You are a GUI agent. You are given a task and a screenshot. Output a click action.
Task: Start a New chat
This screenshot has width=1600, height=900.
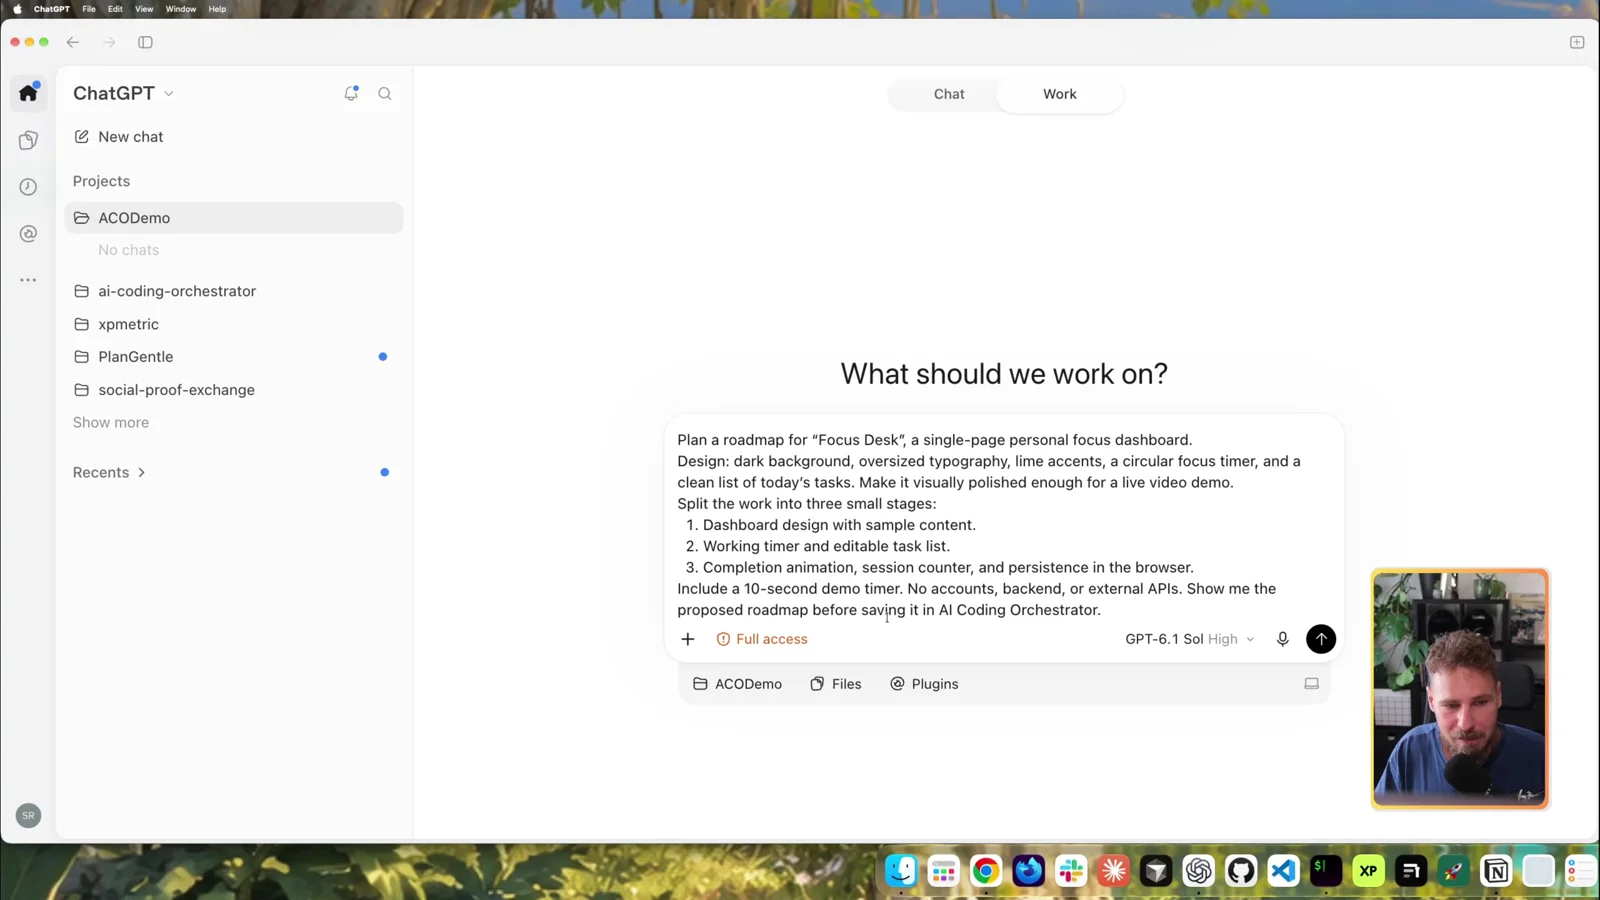(x=118, y=137)
